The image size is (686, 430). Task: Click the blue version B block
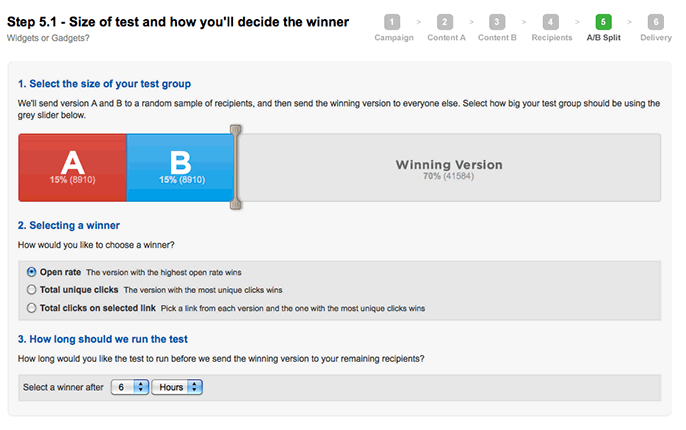coord(181,167)
